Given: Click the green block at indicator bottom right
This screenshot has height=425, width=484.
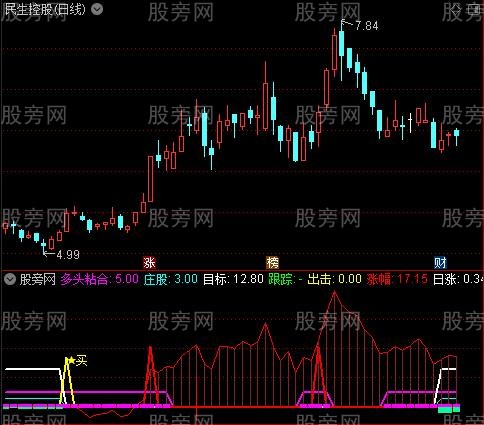Looking at the screenshot, I should click(x=449, y=409).
